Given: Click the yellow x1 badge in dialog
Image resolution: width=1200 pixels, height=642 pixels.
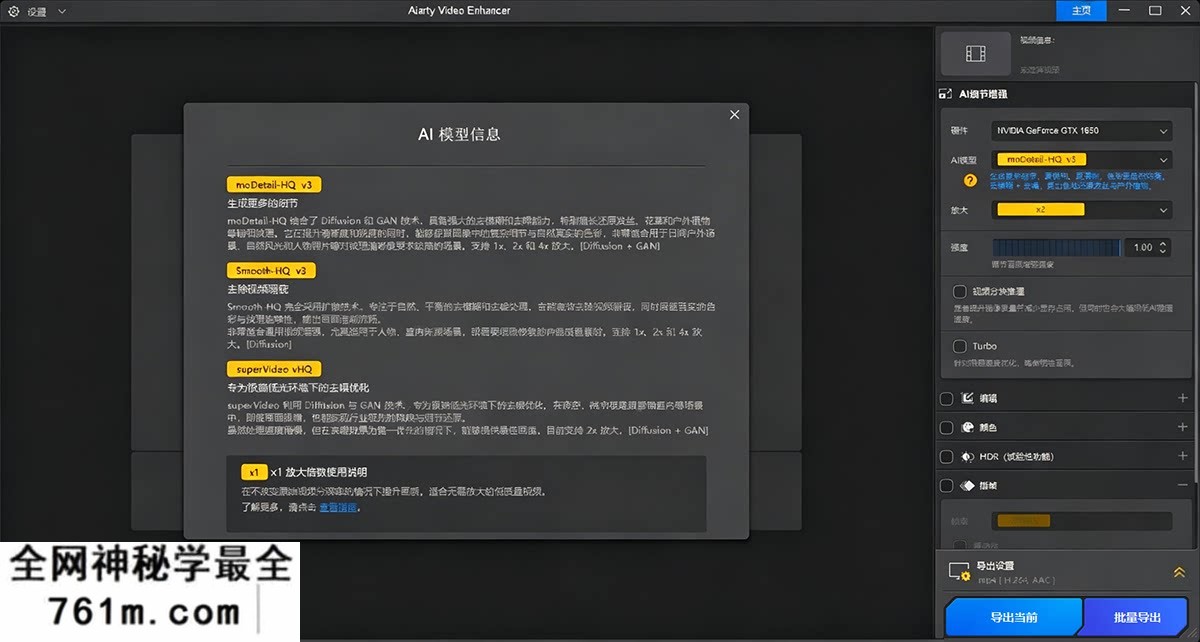Looking at the screenshot, I should [x=254, y=471].
